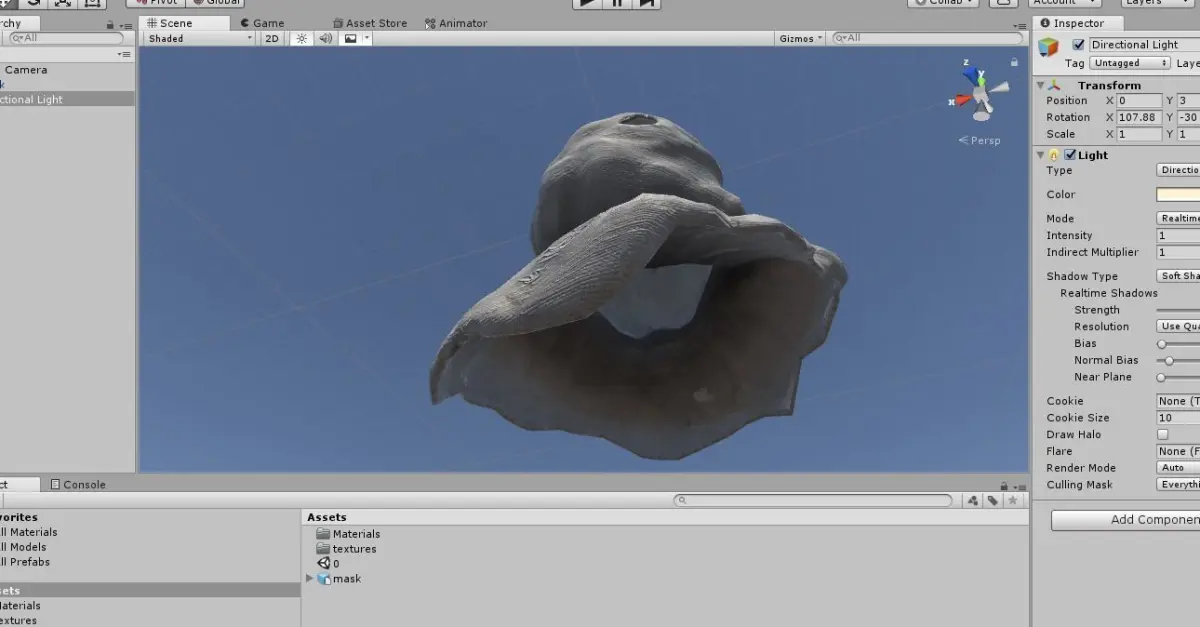The height and width of the screenshot is (627, 1200).
Task: Click Position X value field
Action: (1139, 101)
